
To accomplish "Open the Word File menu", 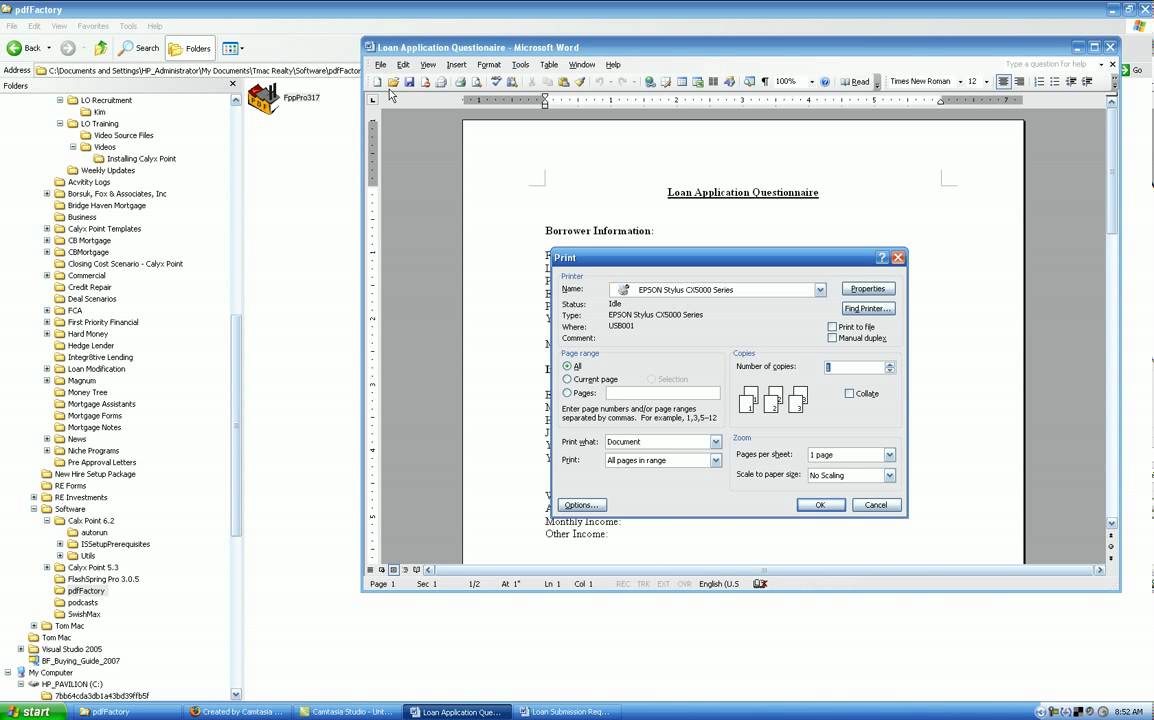I will [x=380, y=65].
